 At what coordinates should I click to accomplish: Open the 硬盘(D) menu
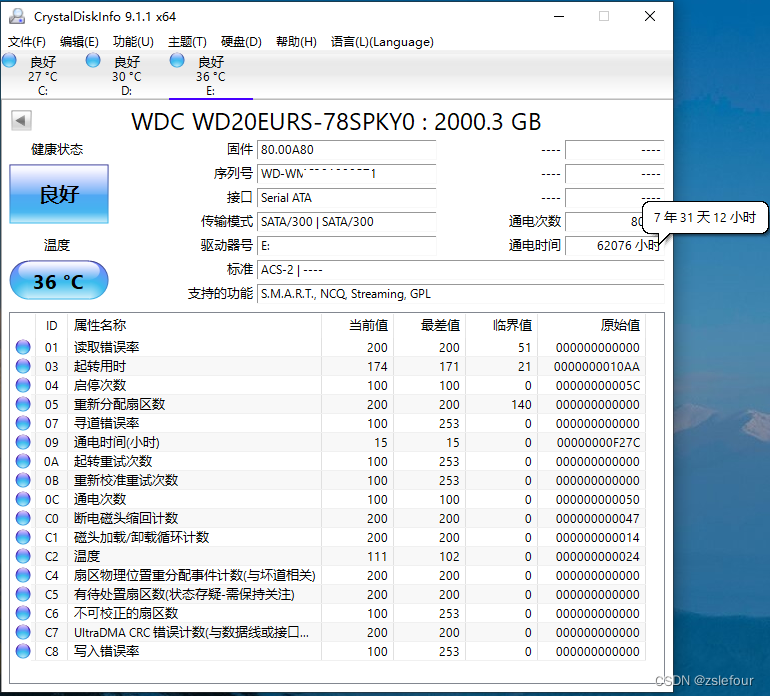[241, 42]
